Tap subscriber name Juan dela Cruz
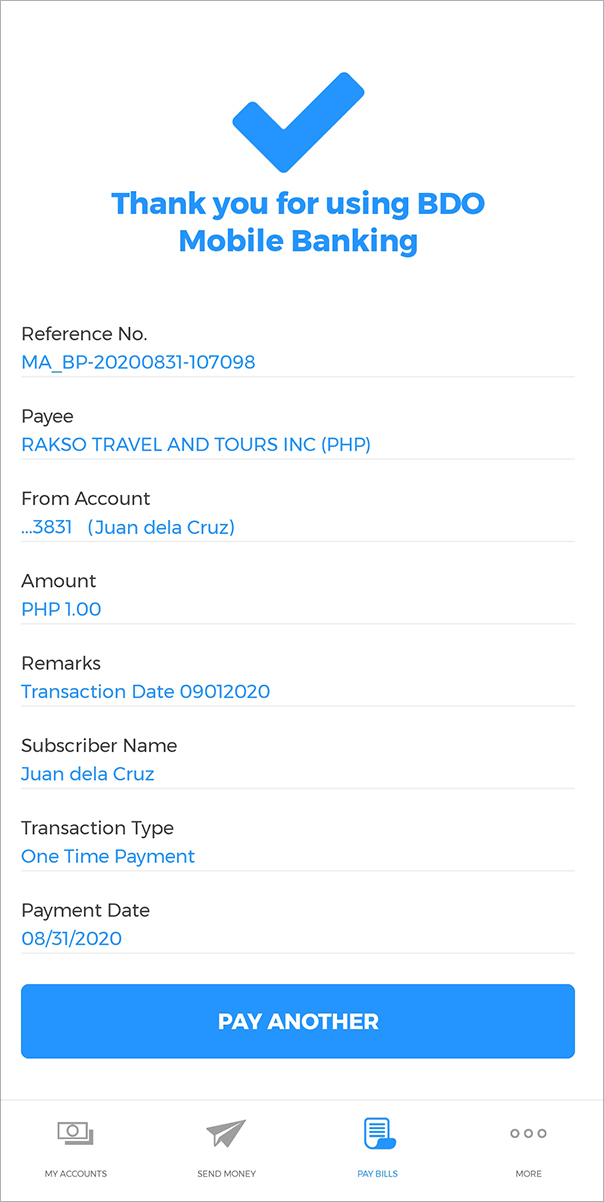604x1202 pixels. 88,774
